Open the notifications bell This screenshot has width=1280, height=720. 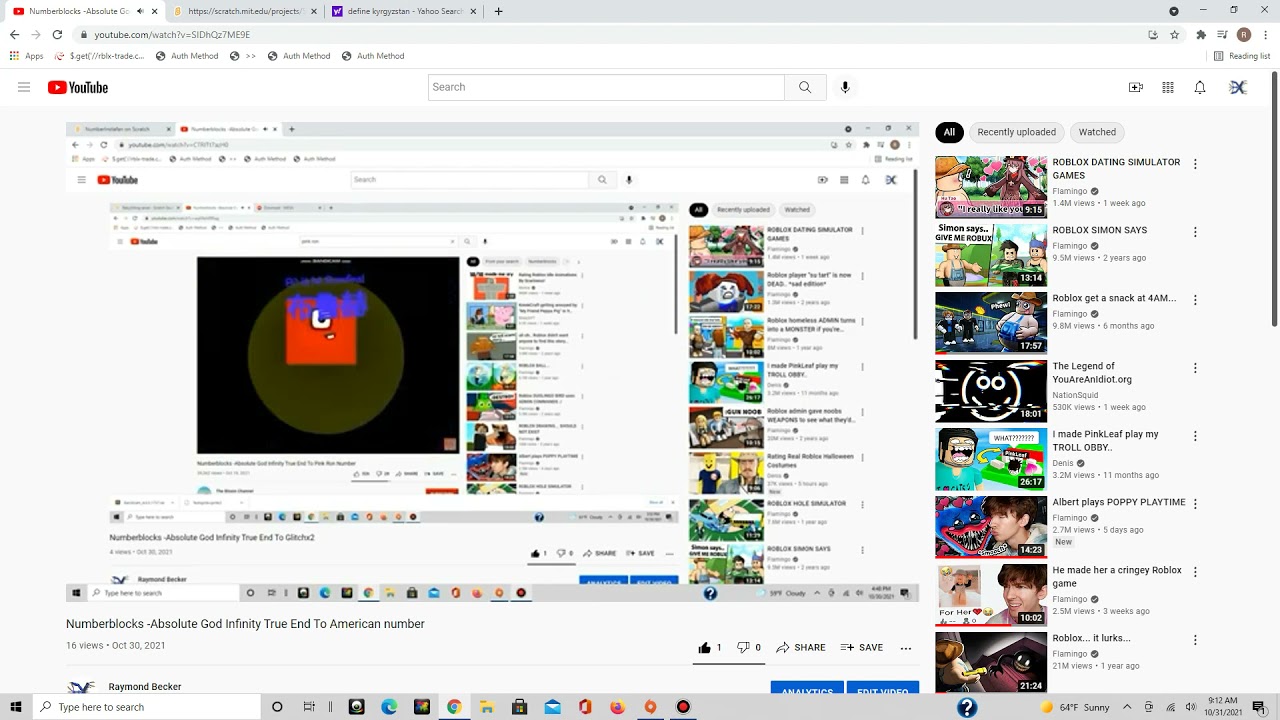point(1200,87)
